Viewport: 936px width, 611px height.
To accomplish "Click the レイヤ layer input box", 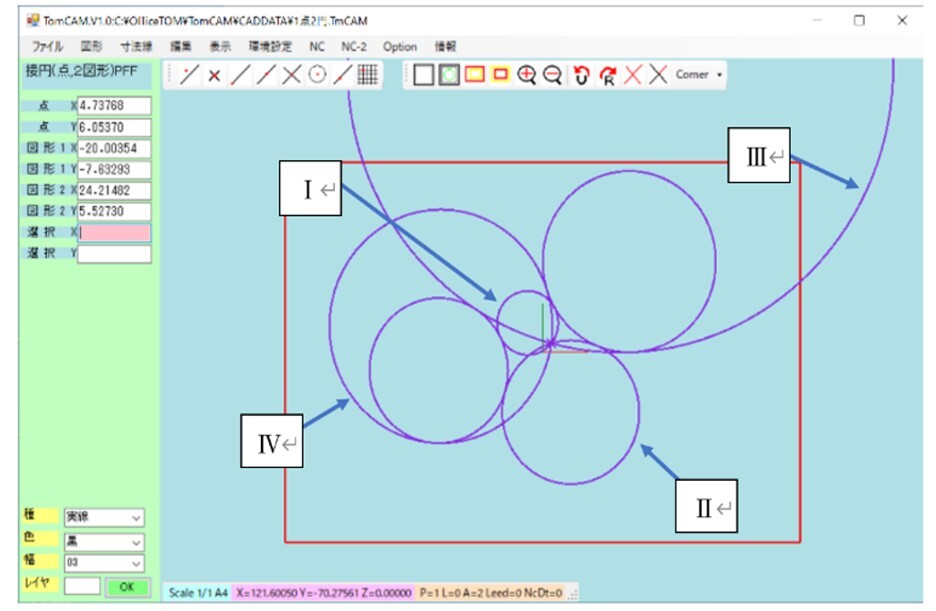I will click(82, 587).
